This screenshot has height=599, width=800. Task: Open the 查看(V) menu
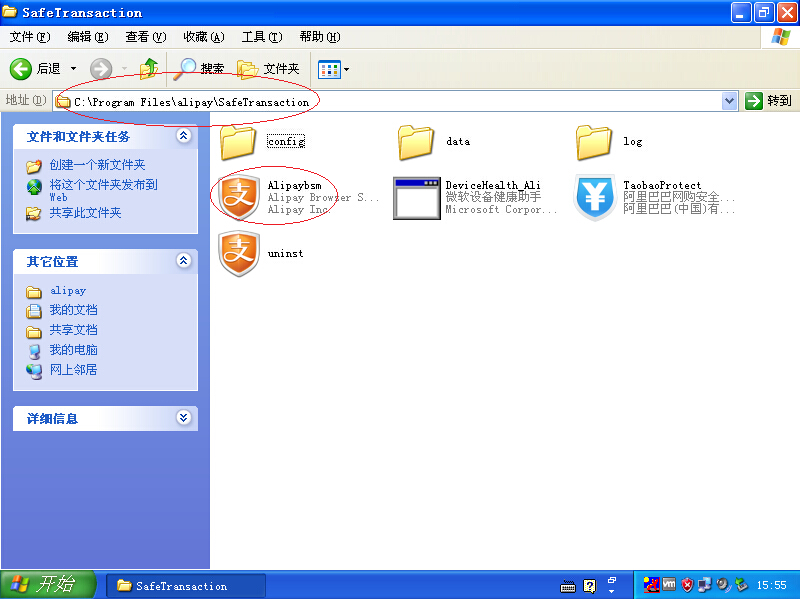145,37
